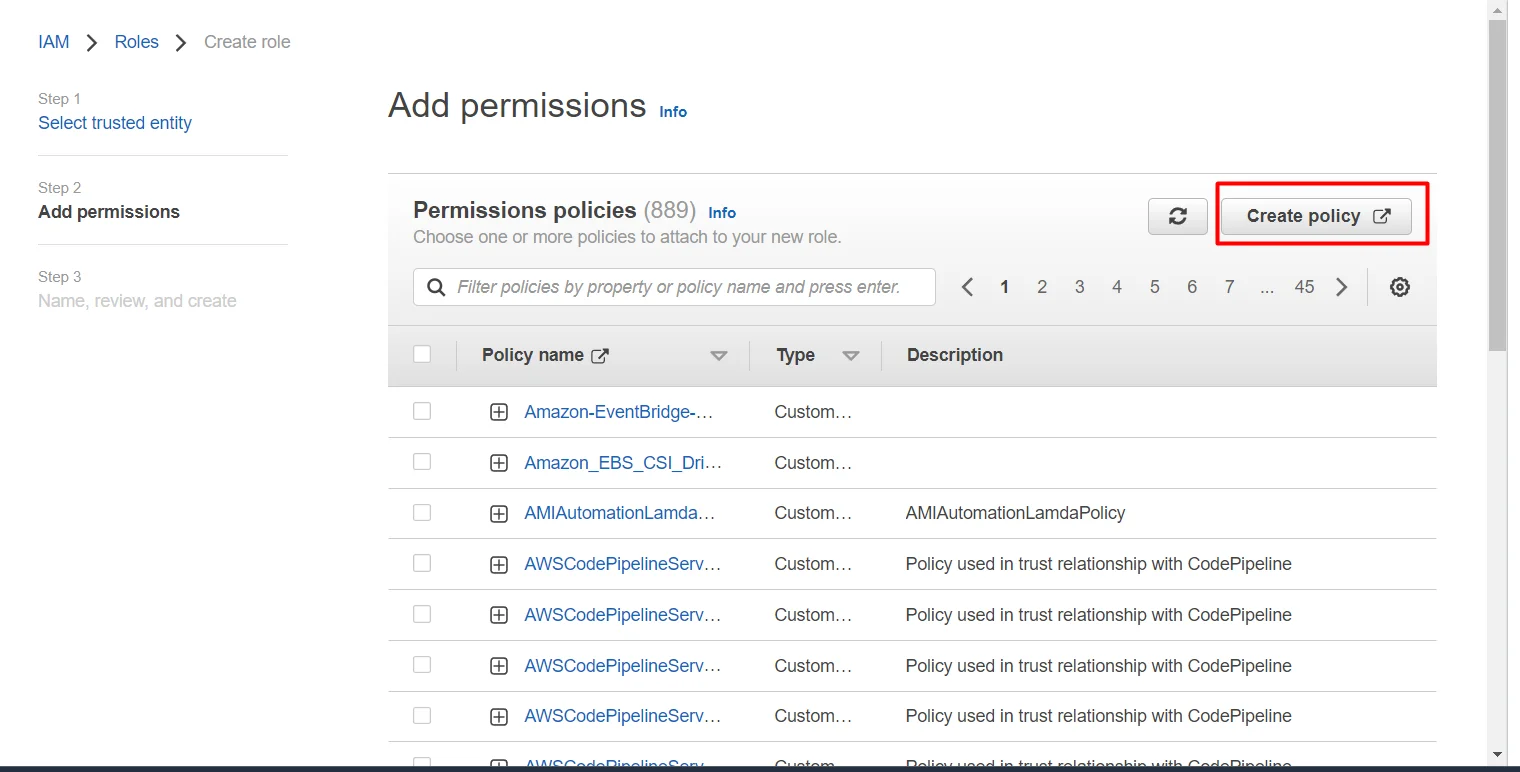Open page 4 of policies

tap(1117, 287)
